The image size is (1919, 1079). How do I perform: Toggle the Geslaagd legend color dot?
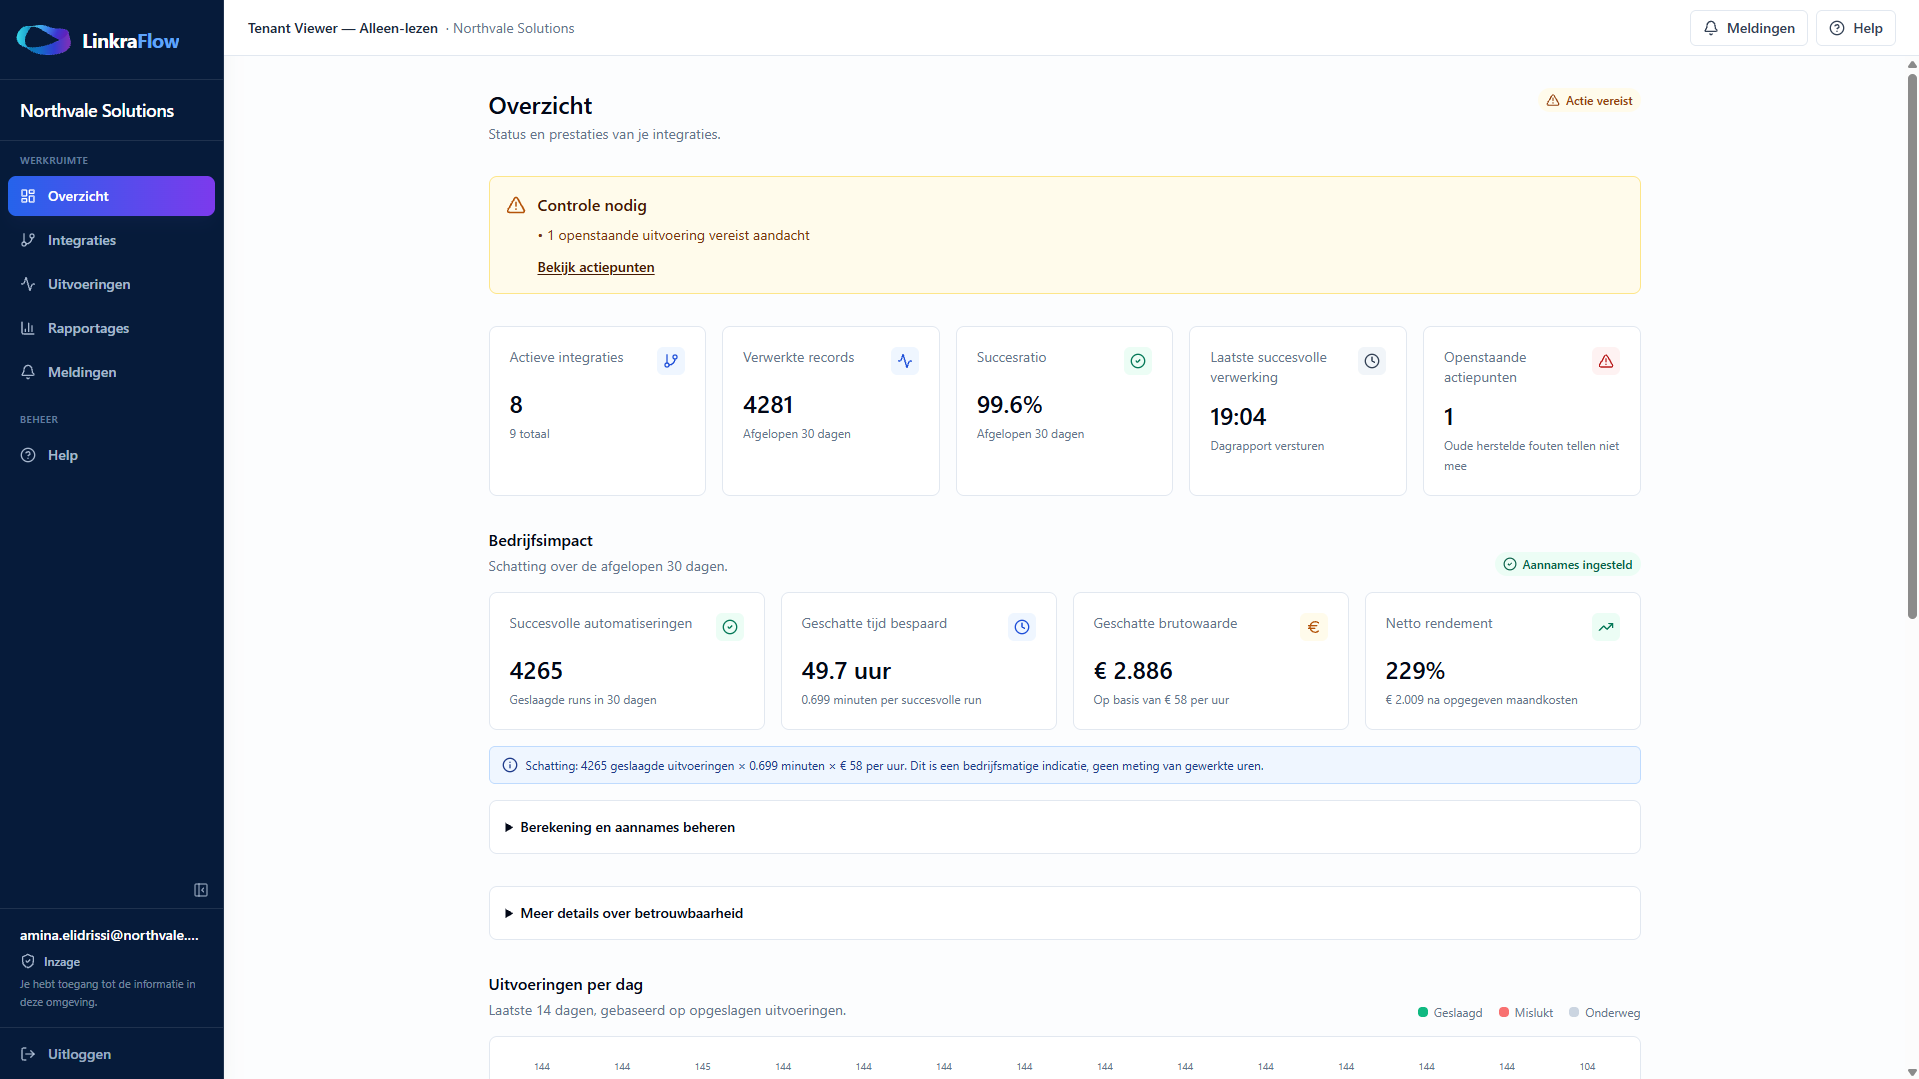point(1423,1013)
